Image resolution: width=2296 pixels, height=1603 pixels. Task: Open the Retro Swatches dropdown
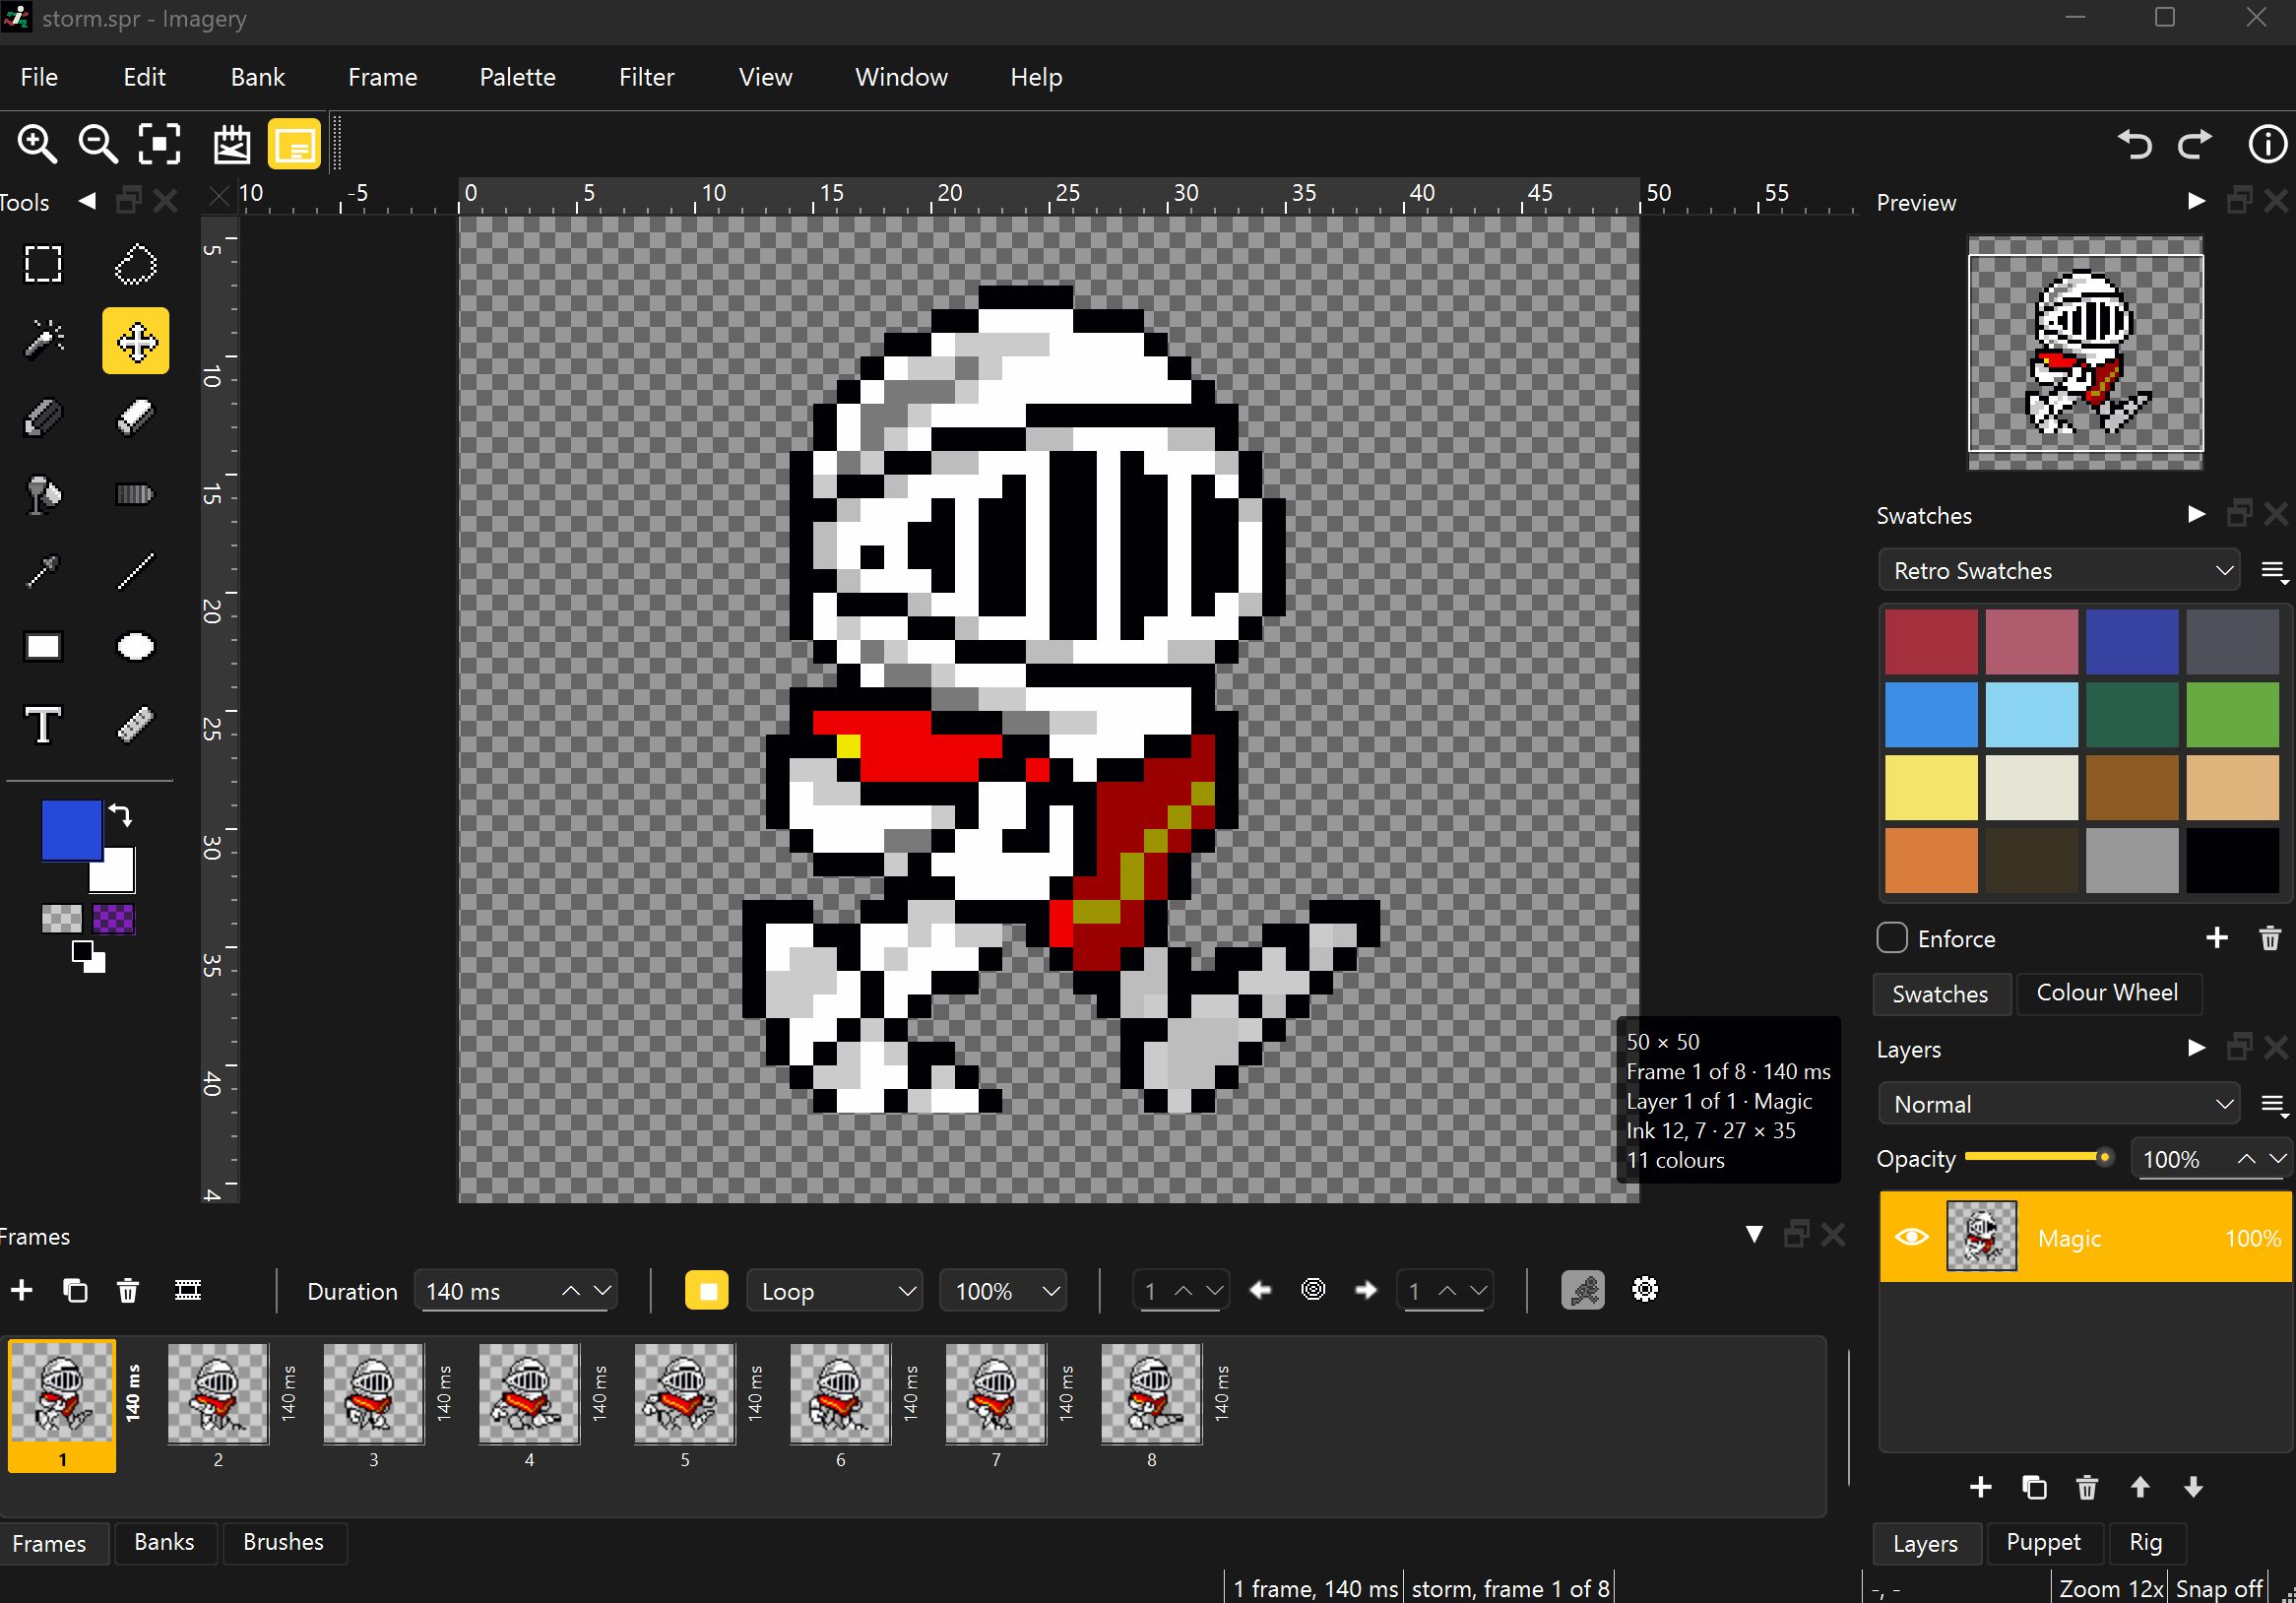pos(2058,571)
